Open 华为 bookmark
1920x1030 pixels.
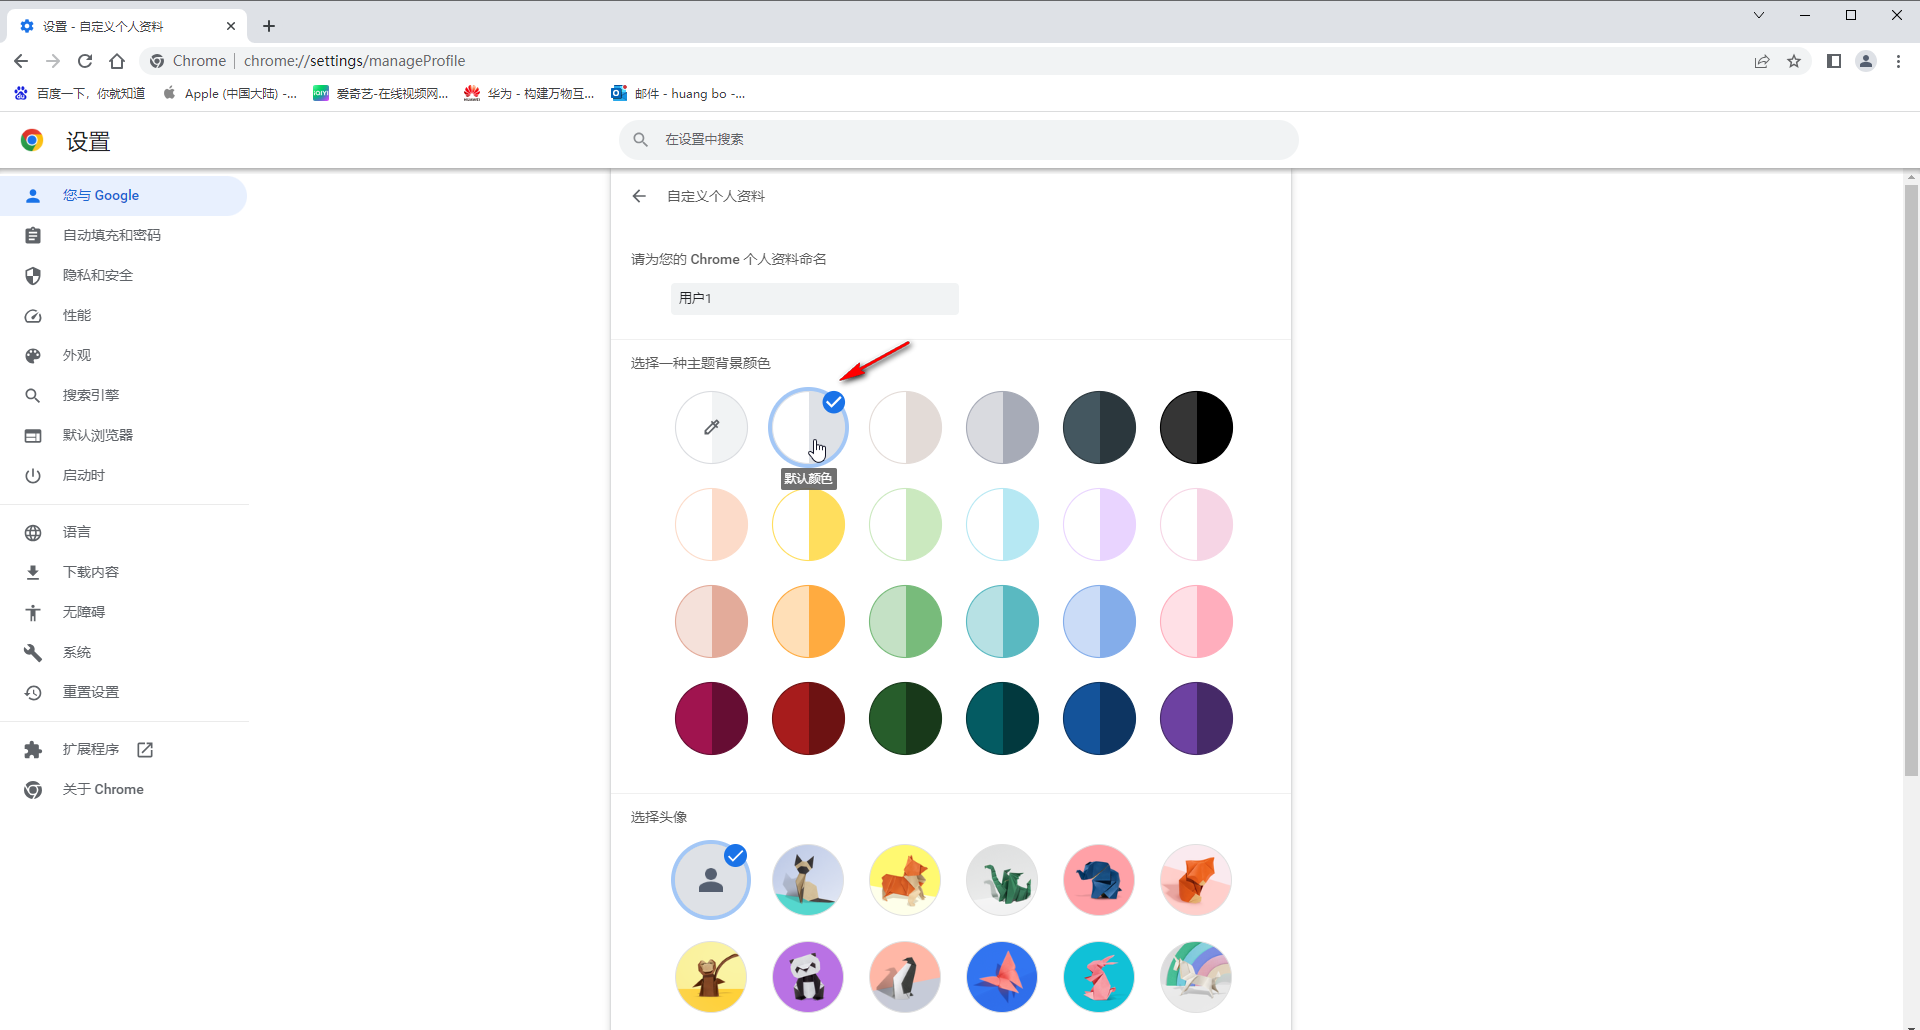529,93
